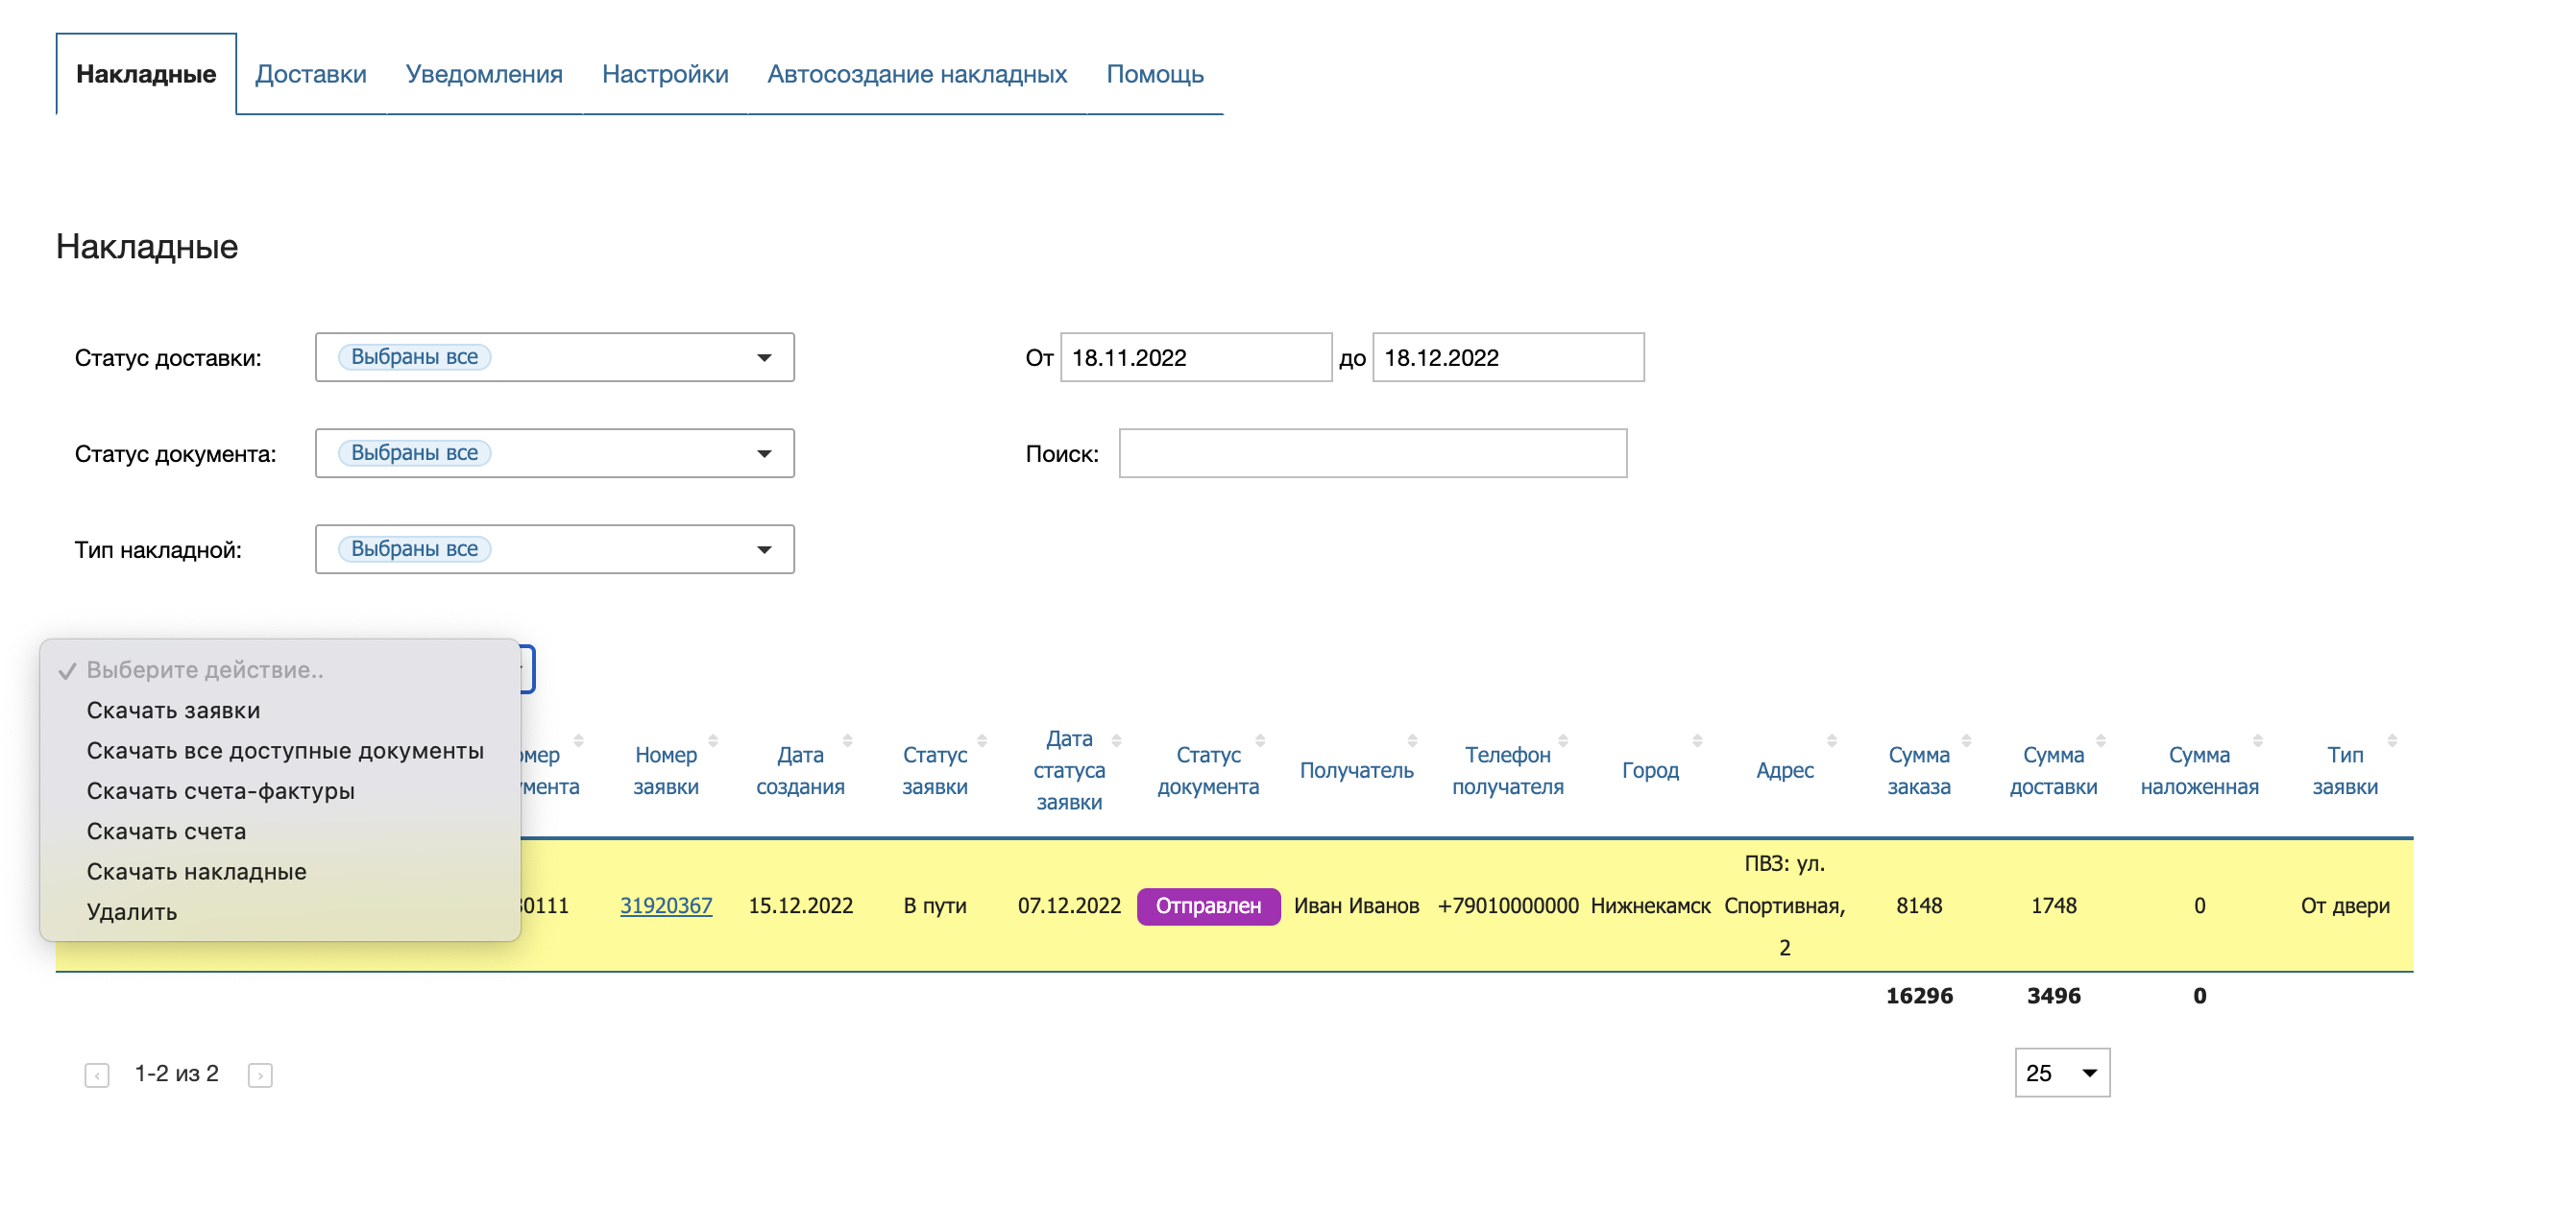Choose Скачать заявки from action menu
Image resolution: width=2576 pixels, height=1231 pixels.
pyautogui.click(x=173, y=710)
